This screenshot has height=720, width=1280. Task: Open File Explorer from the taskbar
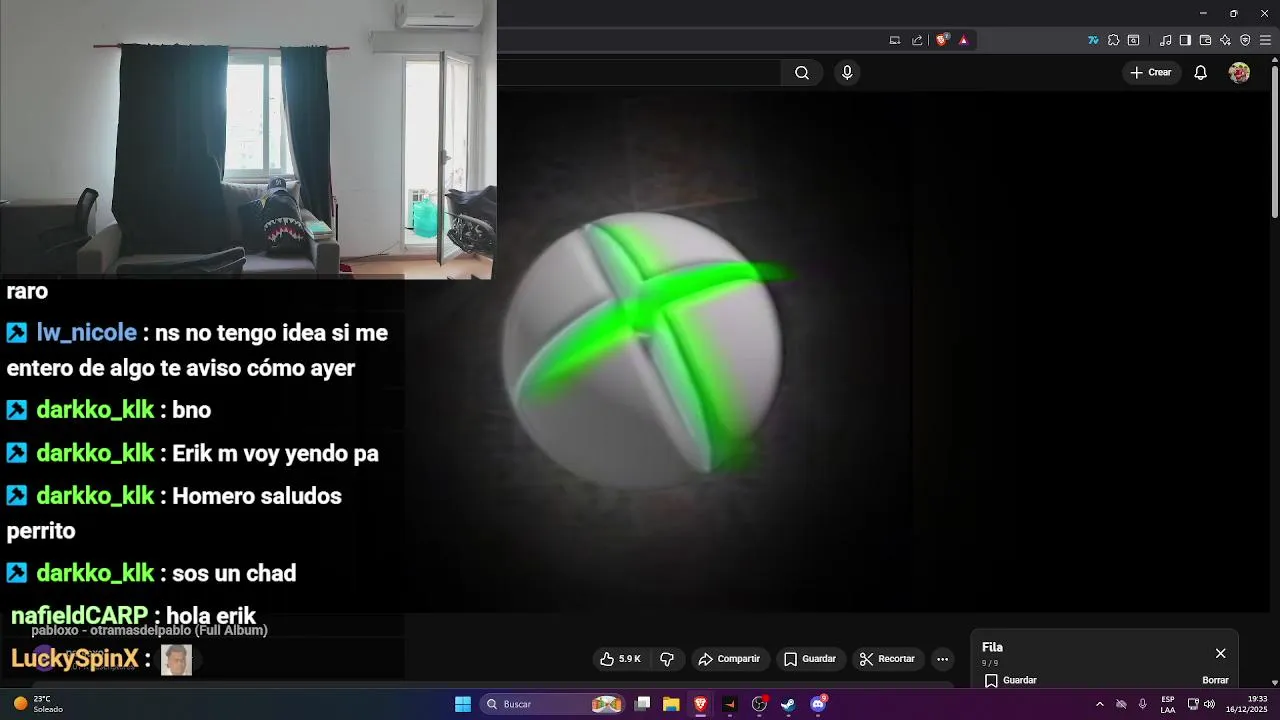pos(671,704)
